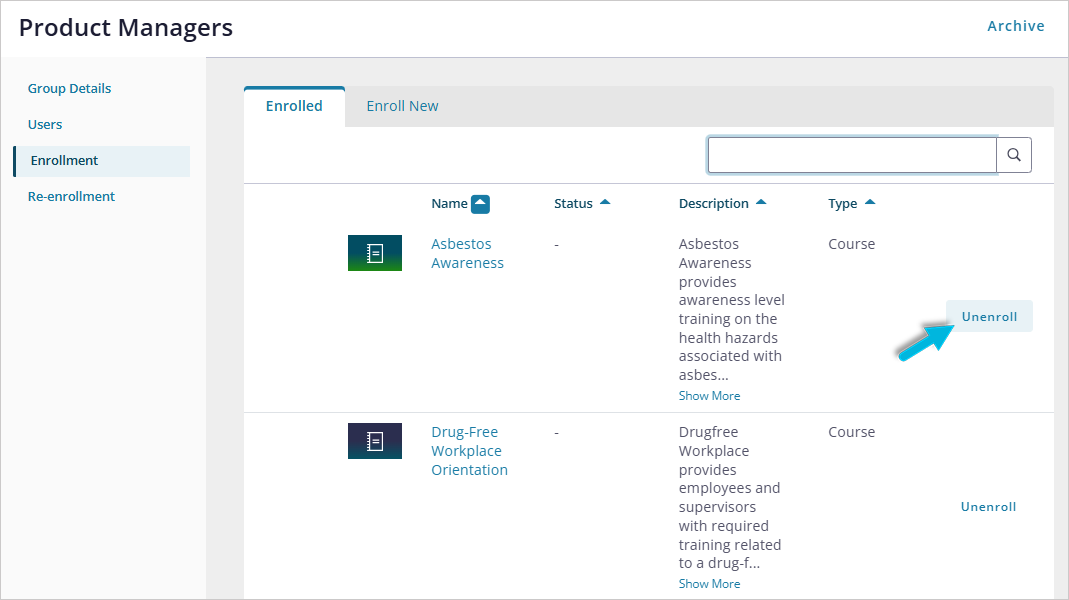Expand Show More for Asbestos Awareness description
Image resolution: width=1069 pixels, height=600 pixels.
pyautogui.click(x=709, y=396)
